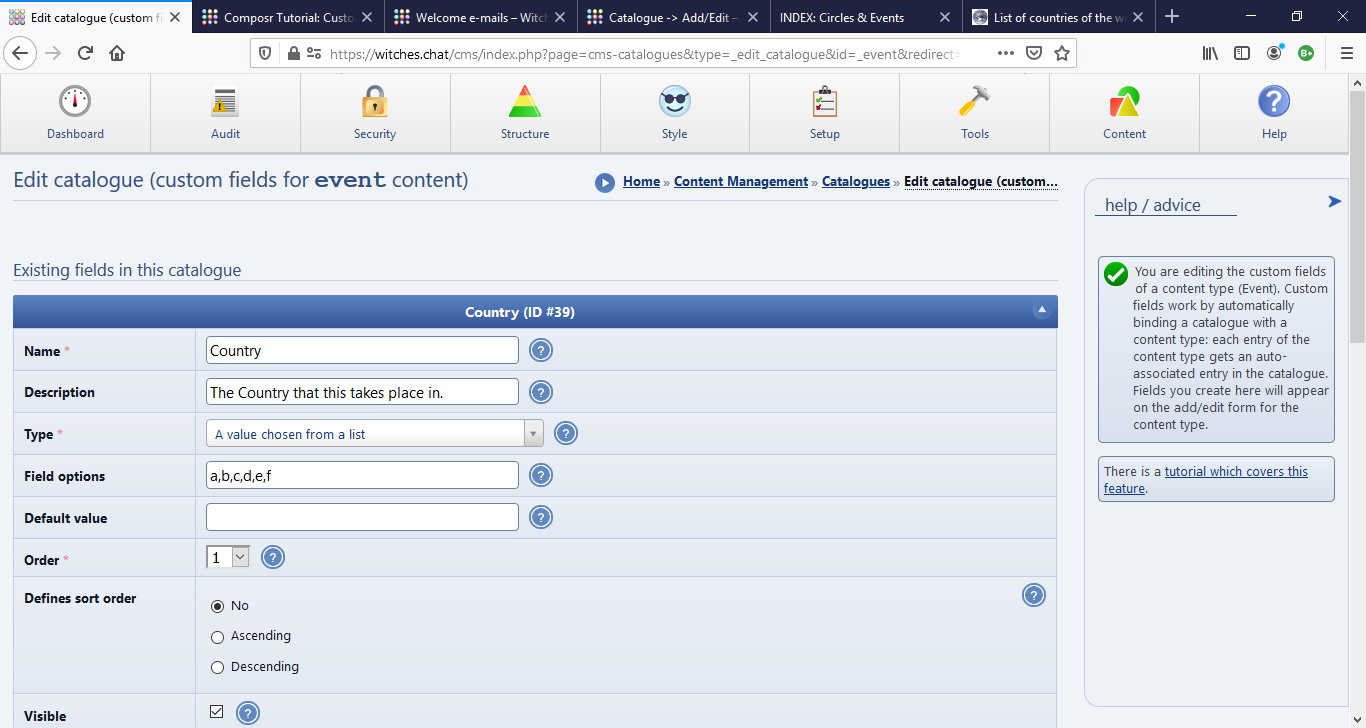Open the Dashboard admin section
The image size is (1366, 728).
(x=75, y=113)
